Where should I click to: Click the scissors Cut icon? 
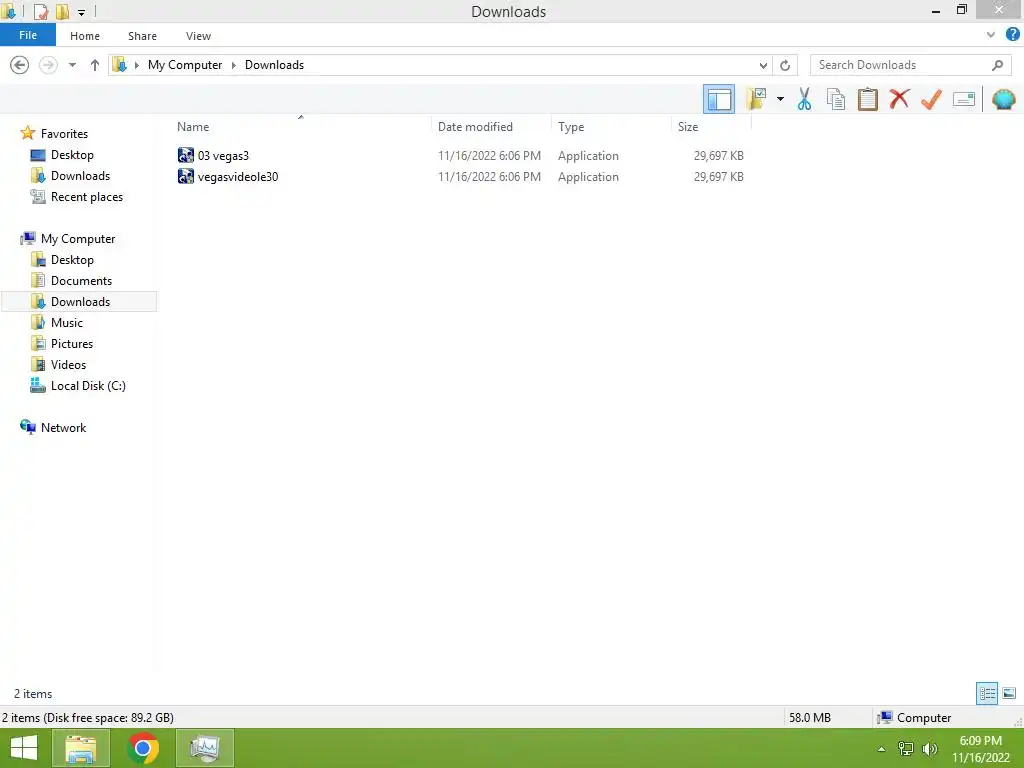tap(805, 99)
